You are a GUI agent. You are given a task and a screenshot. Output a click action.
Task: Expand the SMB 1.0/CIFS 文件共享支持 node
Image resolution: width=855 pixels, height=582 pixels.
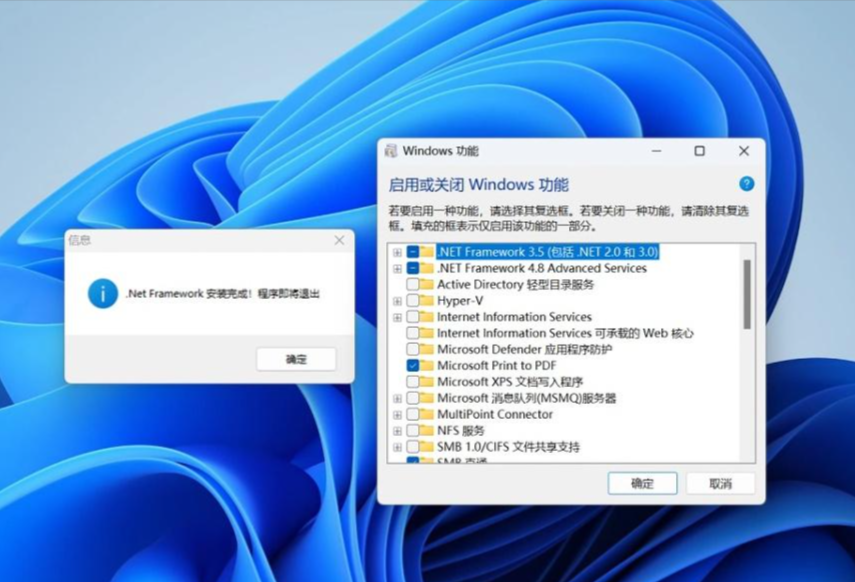click(x=398, y=448)
